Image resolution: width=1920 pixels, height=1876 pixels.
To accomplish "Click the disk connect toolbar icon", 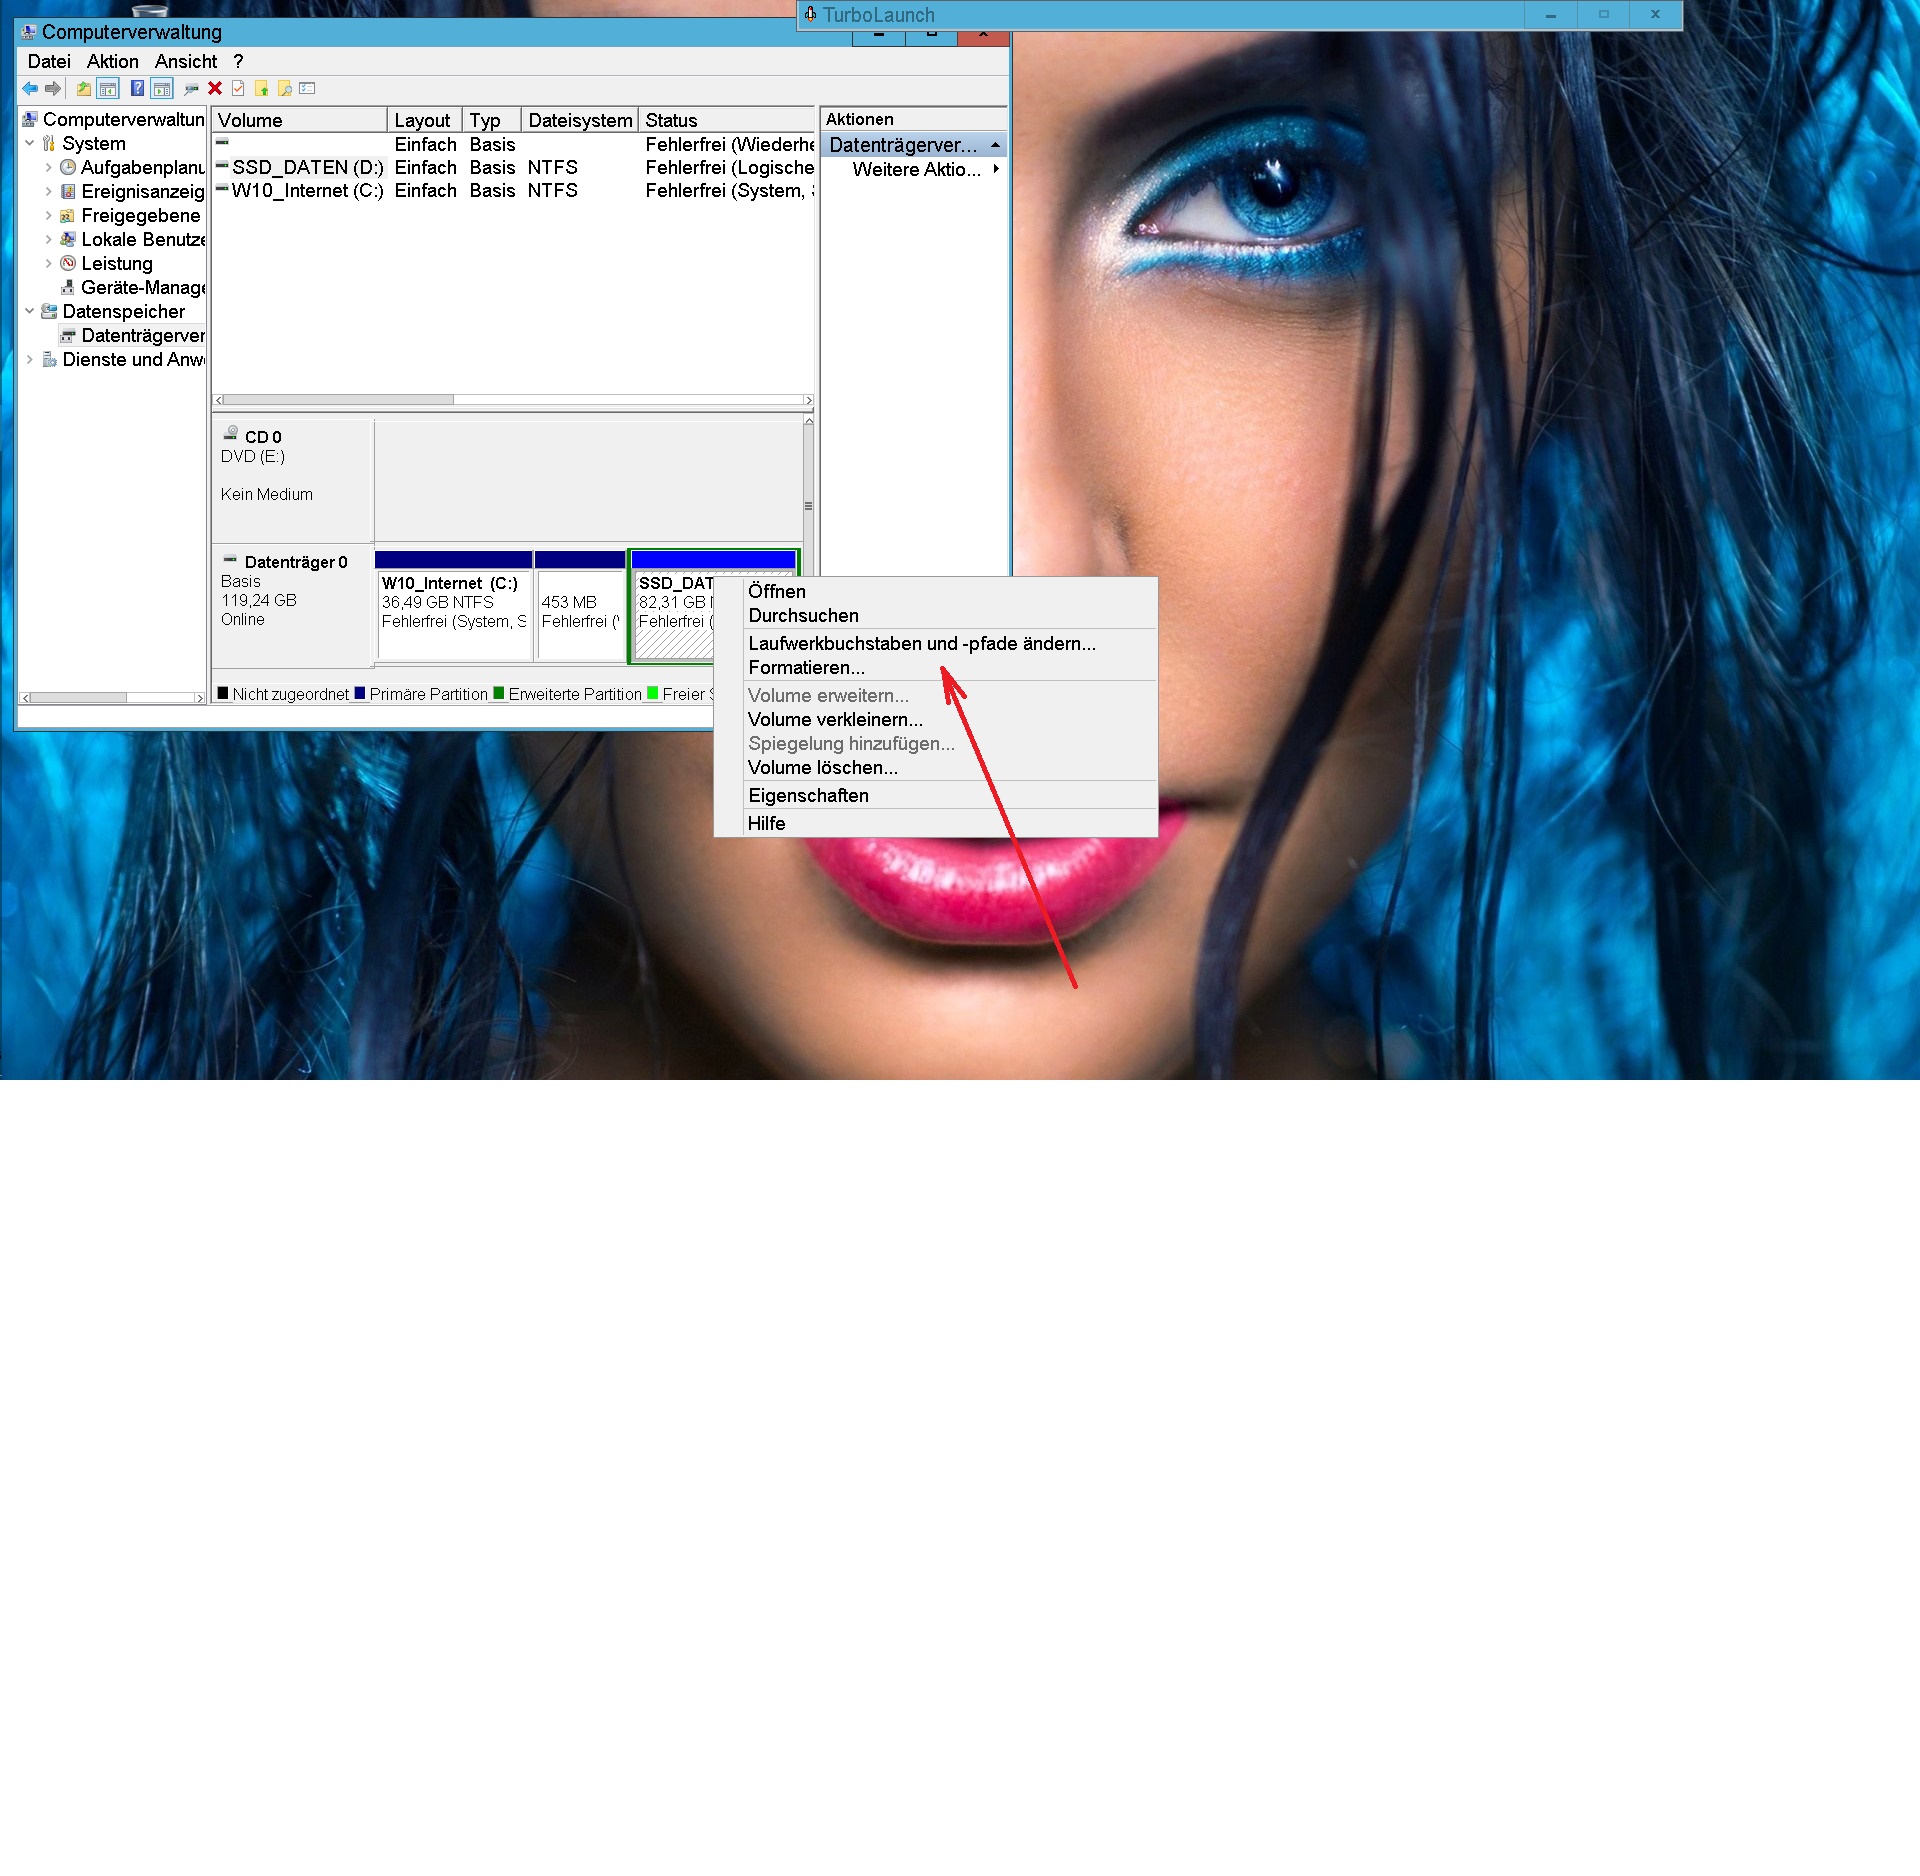I will [x=191, y=89].
